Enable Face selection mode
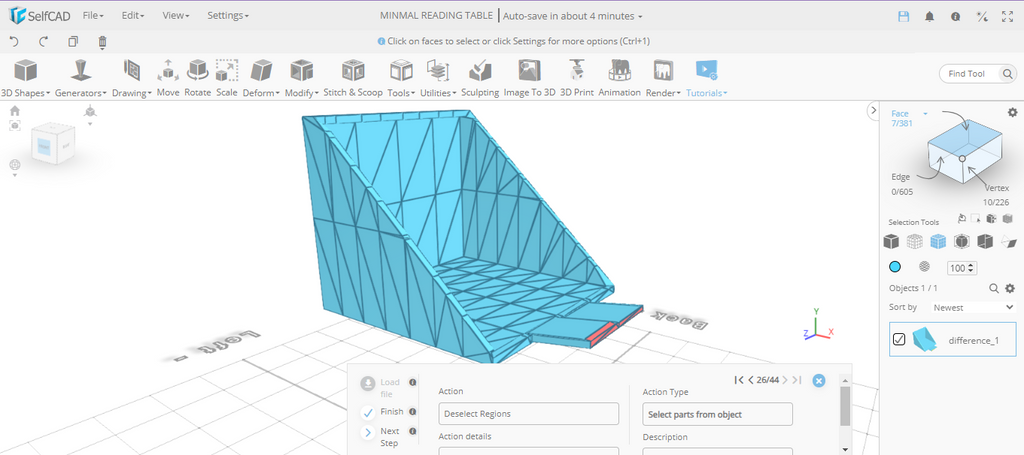The height and width of the screenshot is (455, 1024). point(900,114)
